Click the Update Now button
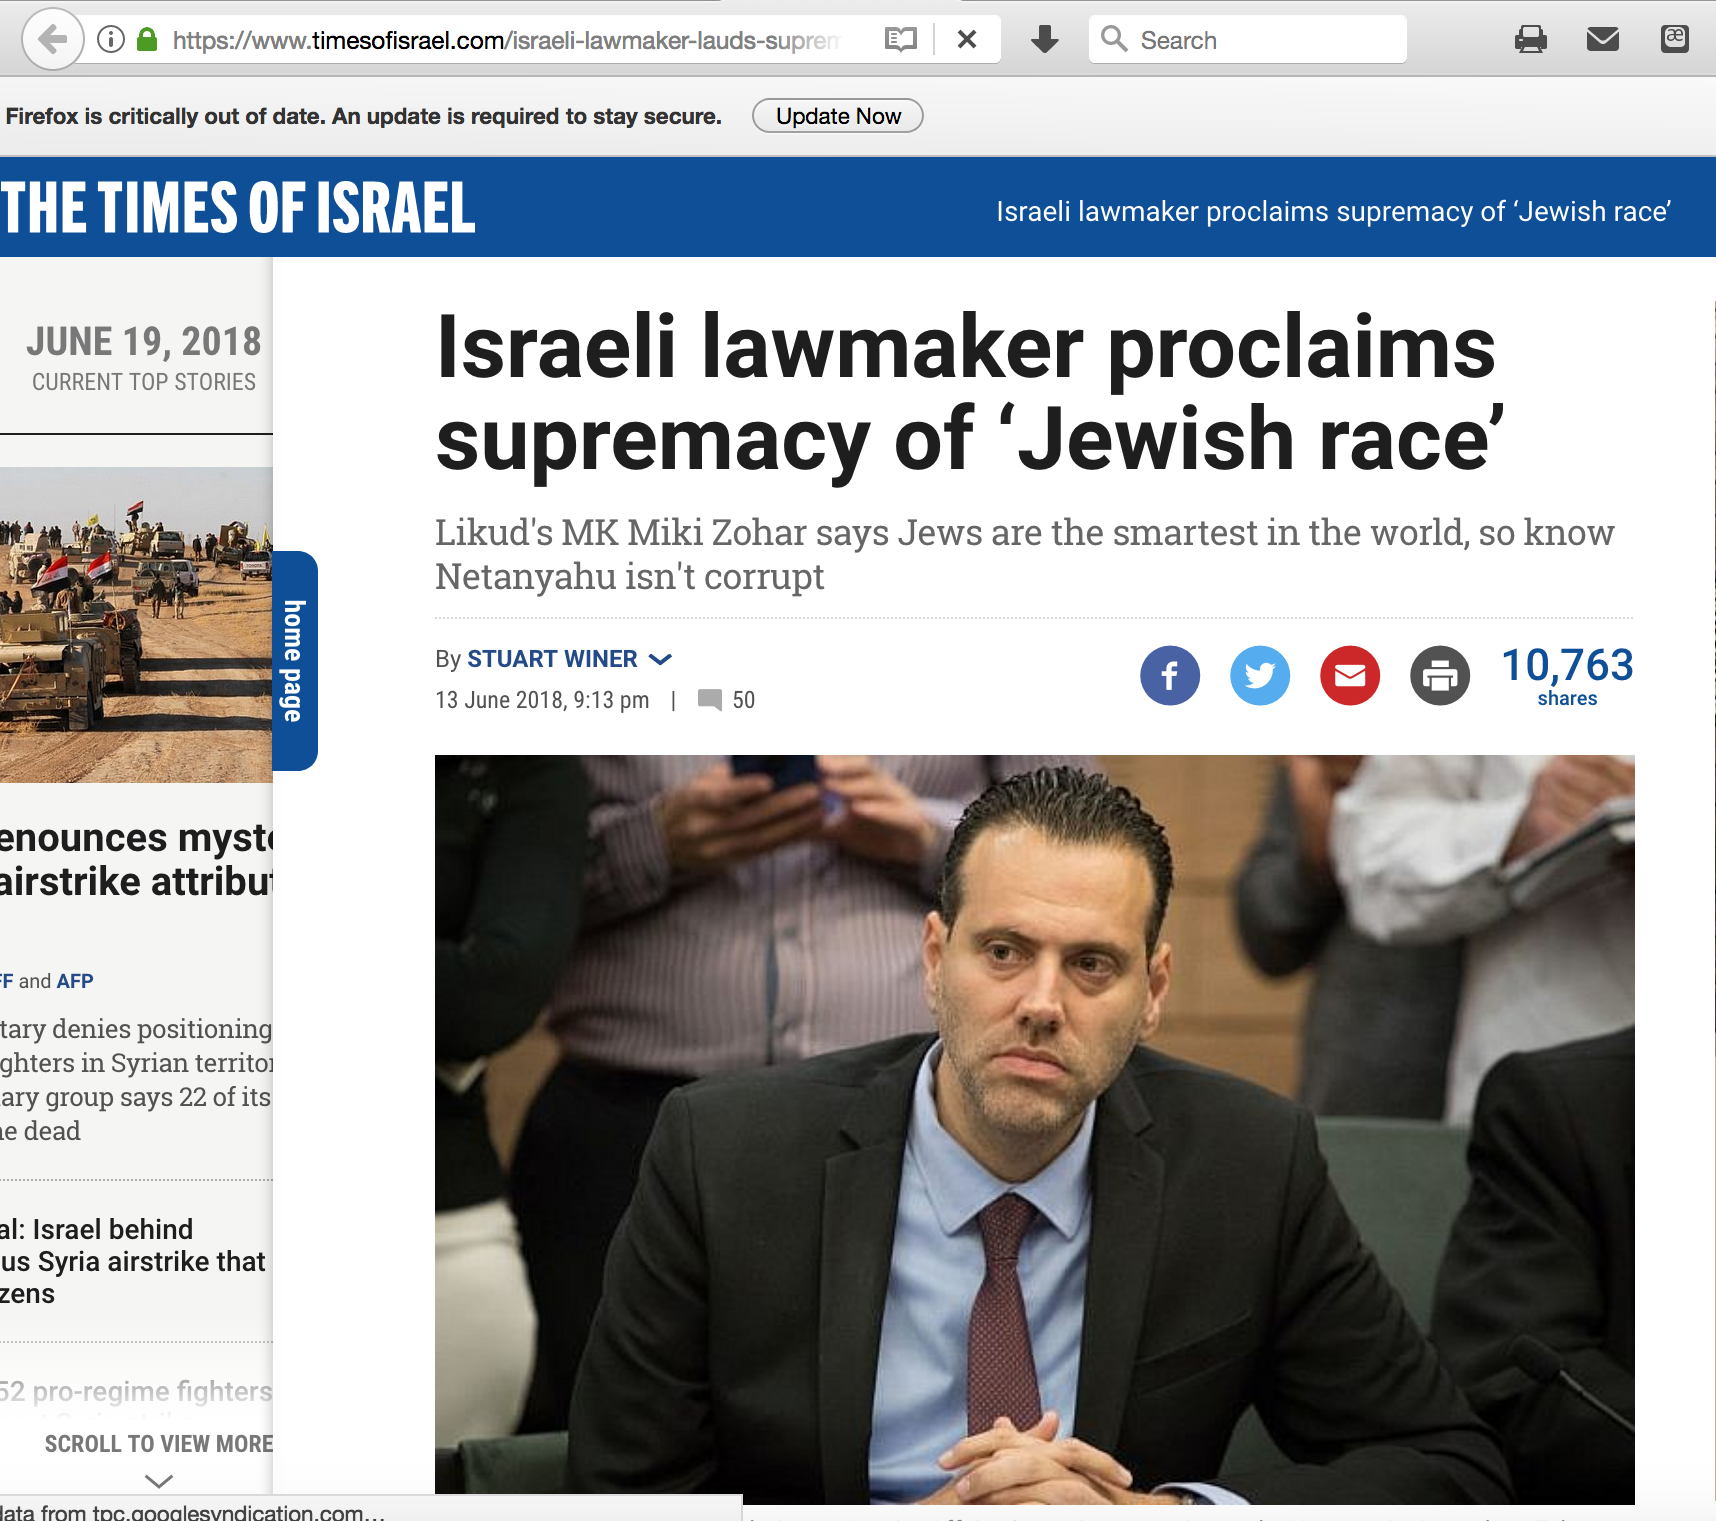The height and width of the screenshot is (1521, 1716). [x=838, y=116]
